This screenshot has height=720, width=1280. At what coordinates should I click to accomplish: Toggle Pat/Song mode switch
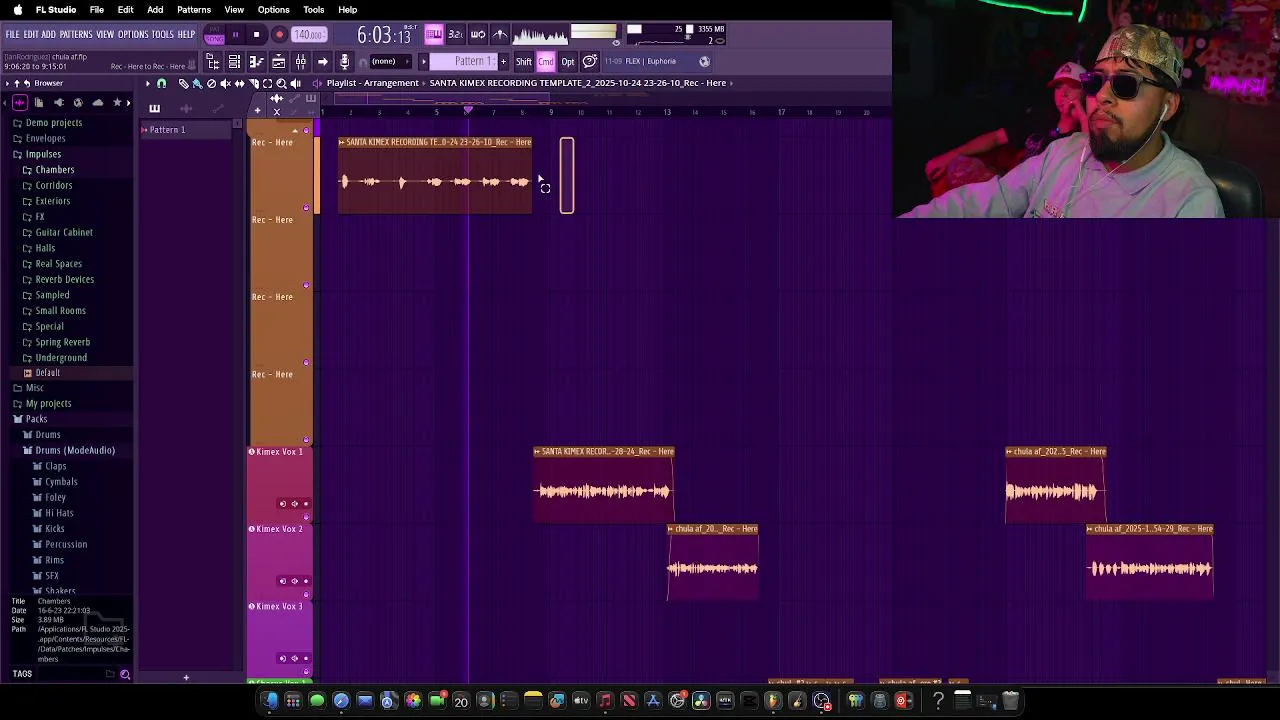214,35
